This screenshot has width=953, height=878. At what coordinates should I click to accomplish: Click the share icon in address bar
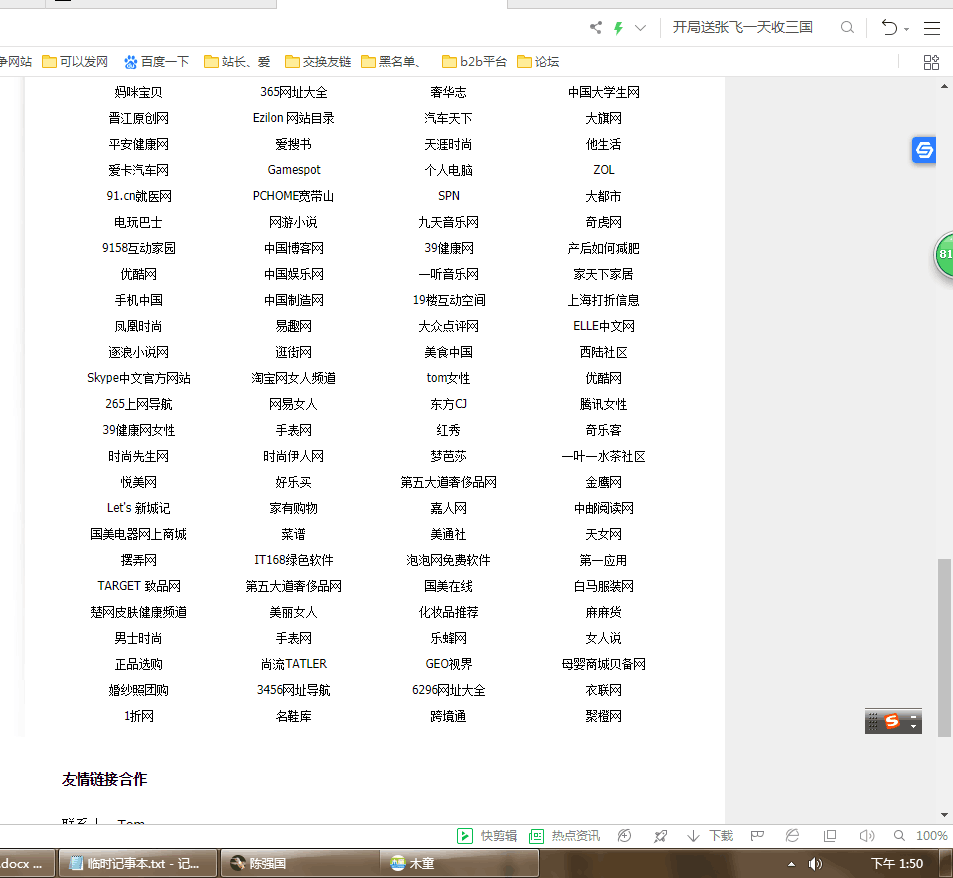[596, 27]
